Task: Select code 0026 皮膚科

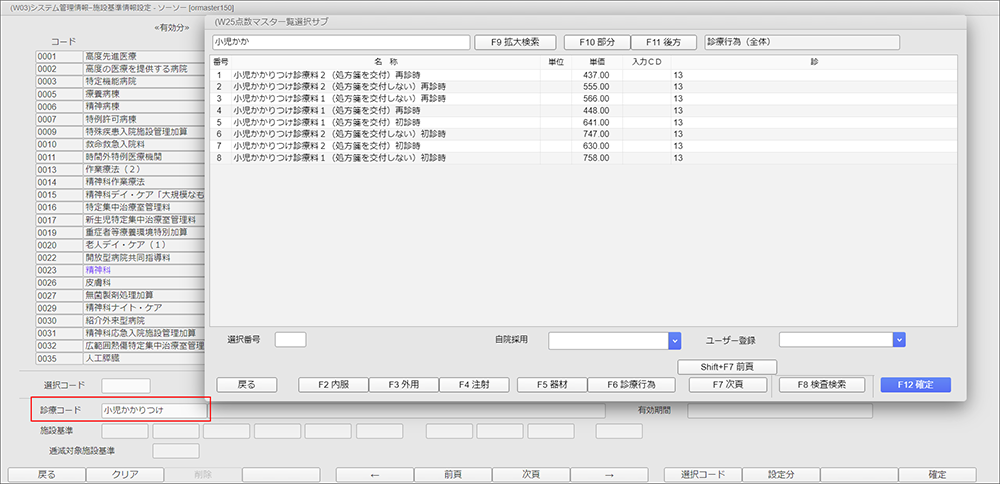Action: 120,282
